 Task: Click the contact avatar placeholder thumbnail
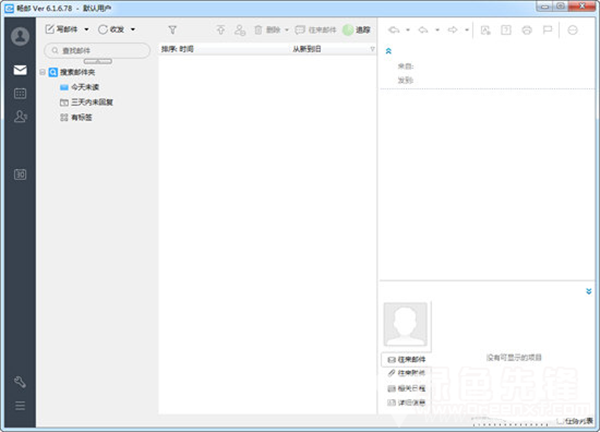(x=406, y=324)
